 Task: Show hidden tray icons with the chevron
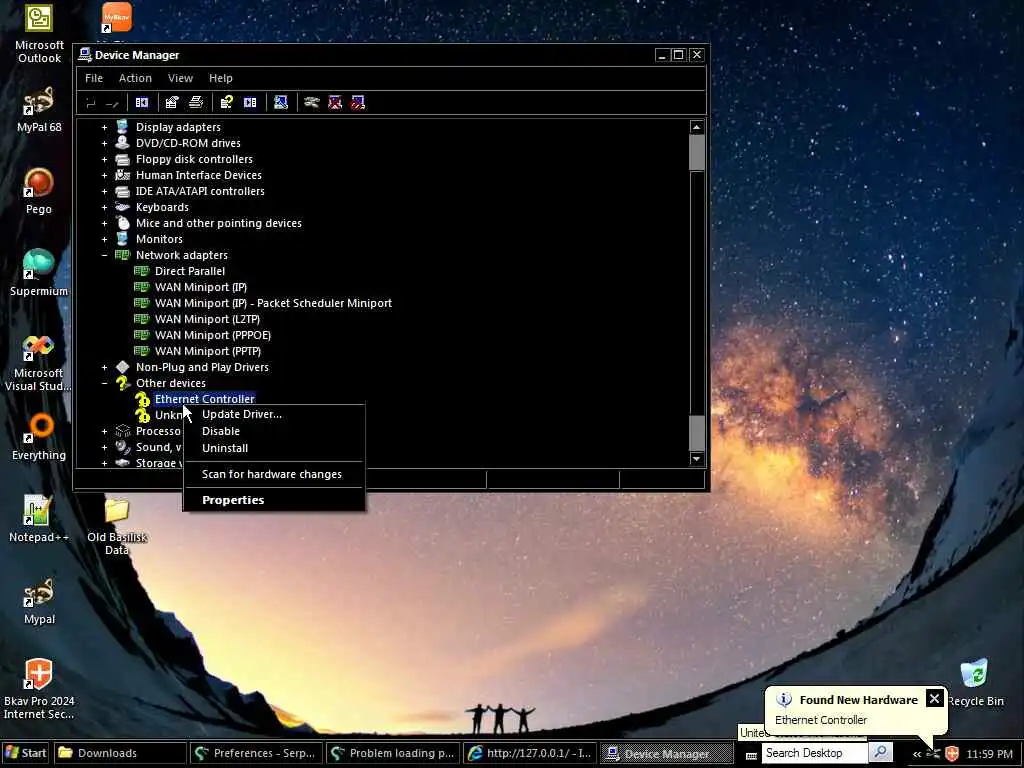click(x=917, y=754)
